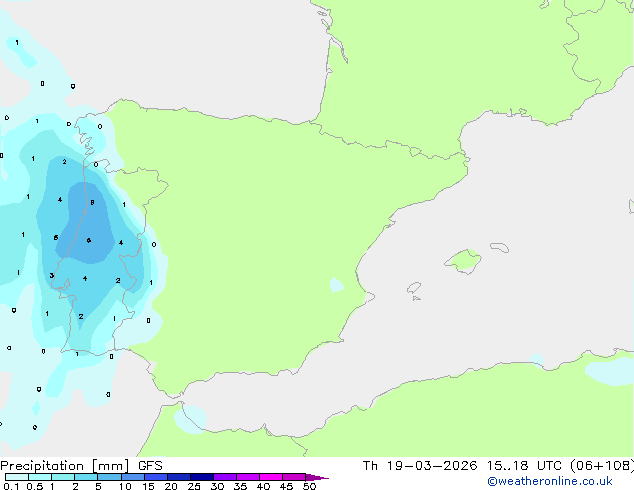Screen dimensions: 634x490
Task: Click the '3' precipitation value near Lisbon coast
Action: (x=51, y=276)
